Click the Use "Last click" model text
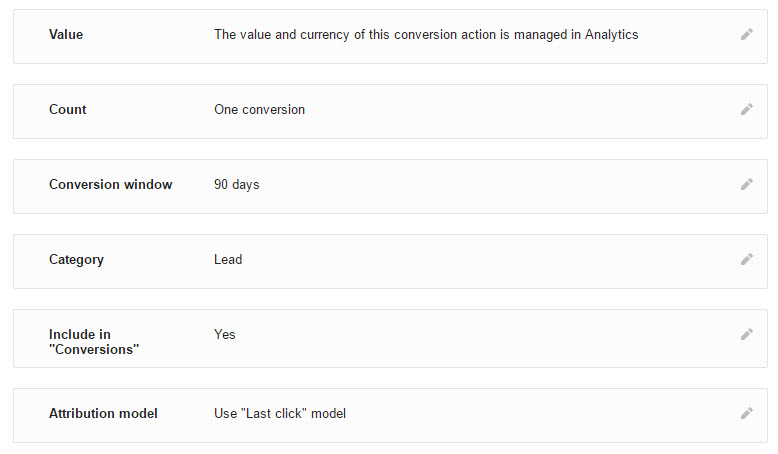This screenshot has height=454, width=778. tap(280, 413)
